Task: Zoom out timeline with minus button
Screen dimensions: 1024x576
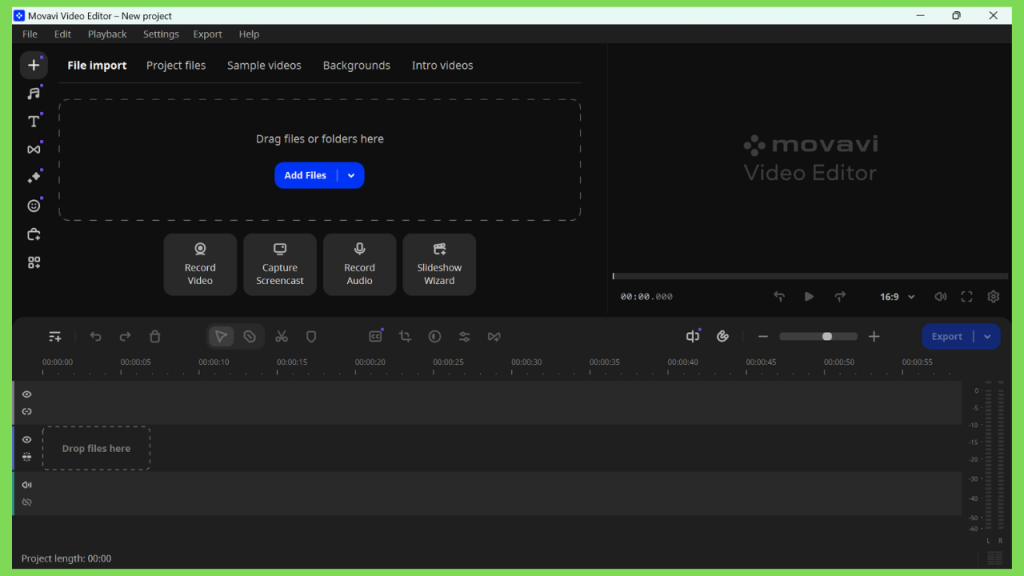Action: pyautogui.click(x=762, y=337)
